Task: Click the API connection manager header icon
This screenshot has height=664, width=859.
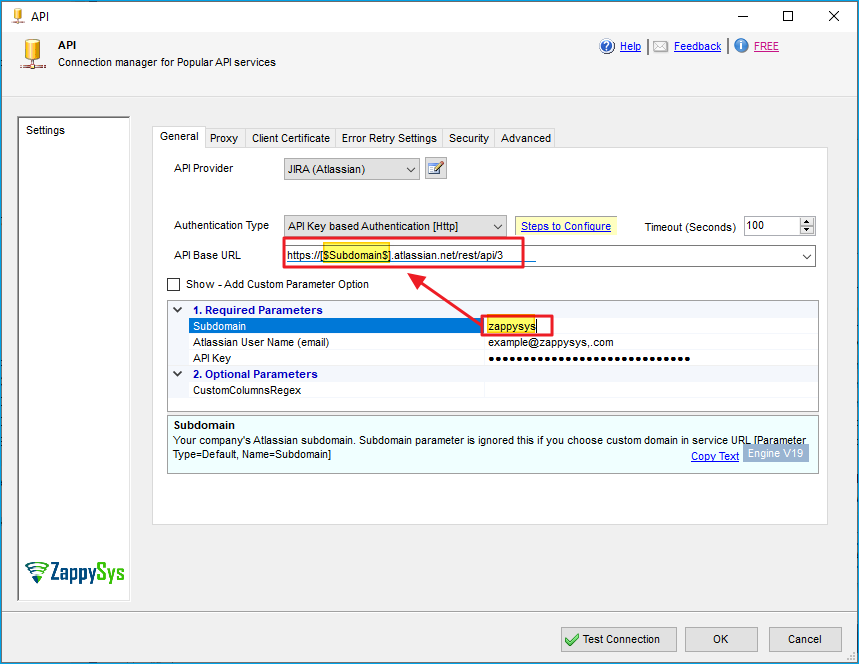Action: pyautogui.click(x=33, y=52)
